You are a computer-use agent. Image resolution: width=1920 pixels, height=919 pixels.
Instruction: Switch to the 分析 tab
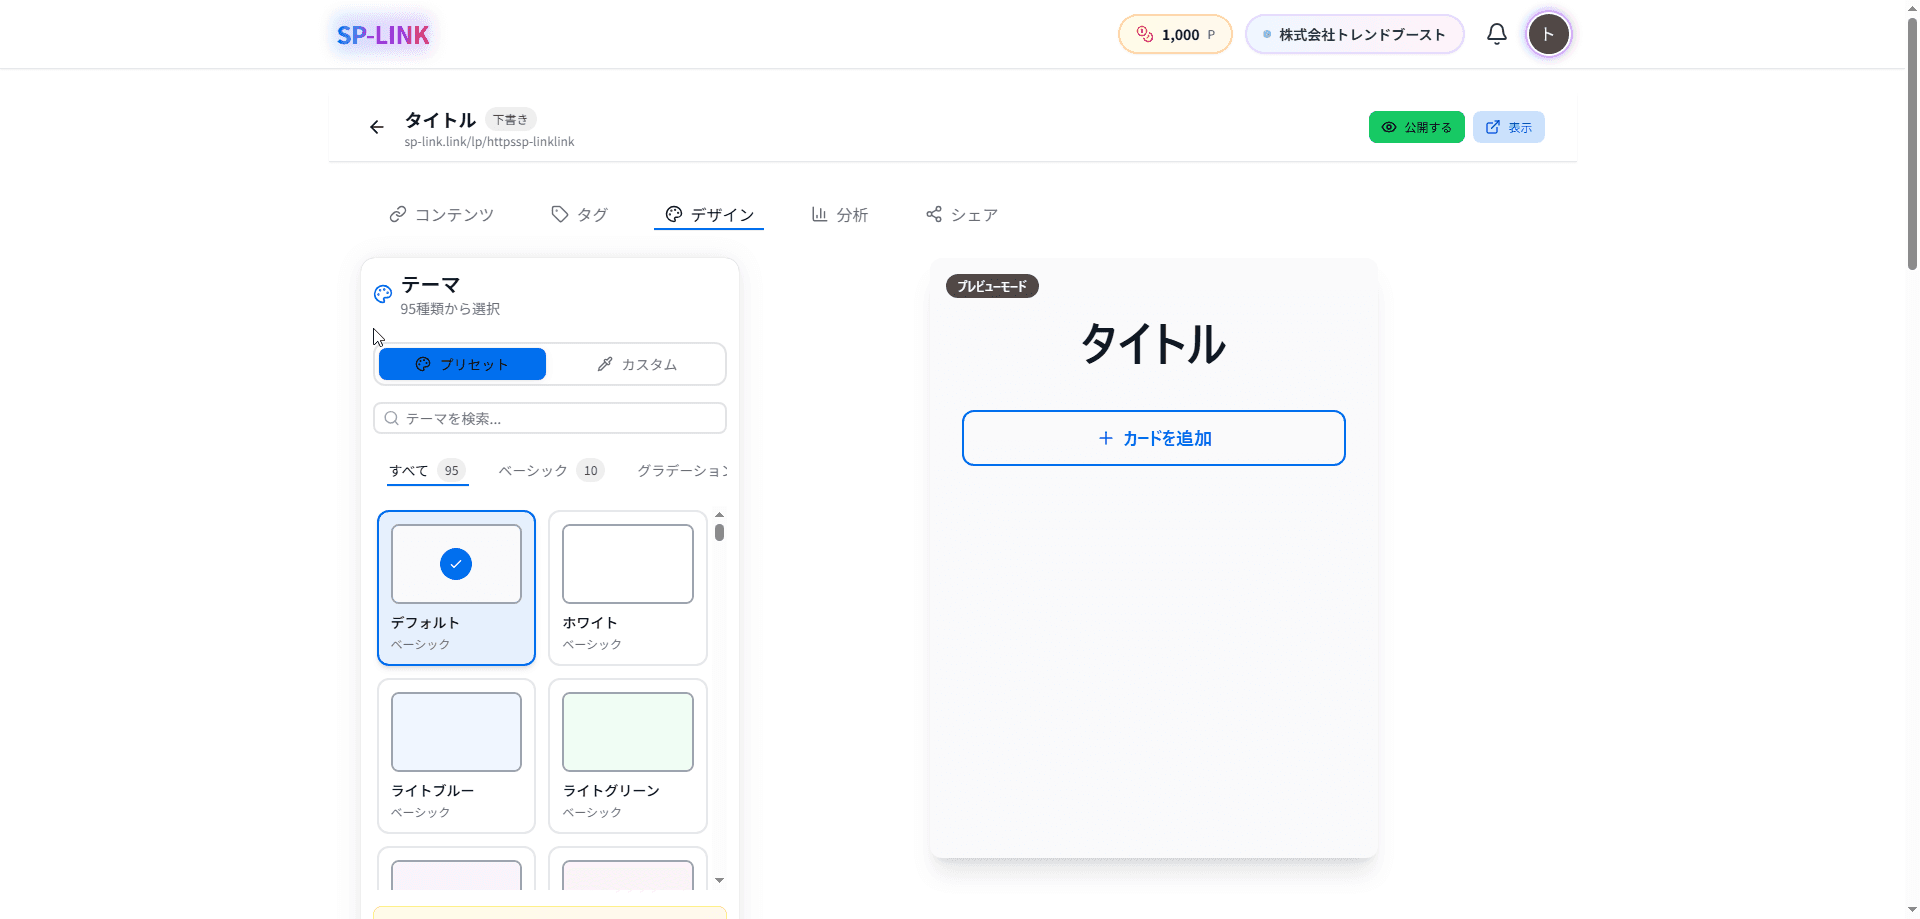point(840,214)
